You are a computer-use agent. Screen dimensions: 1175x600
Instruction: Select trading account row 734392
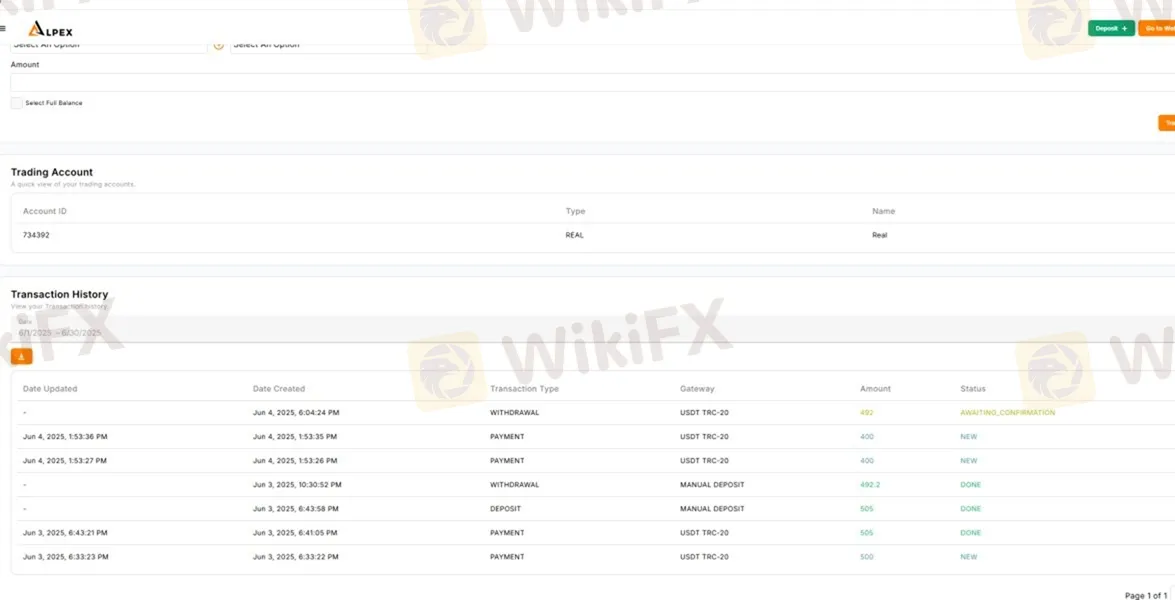37,235
